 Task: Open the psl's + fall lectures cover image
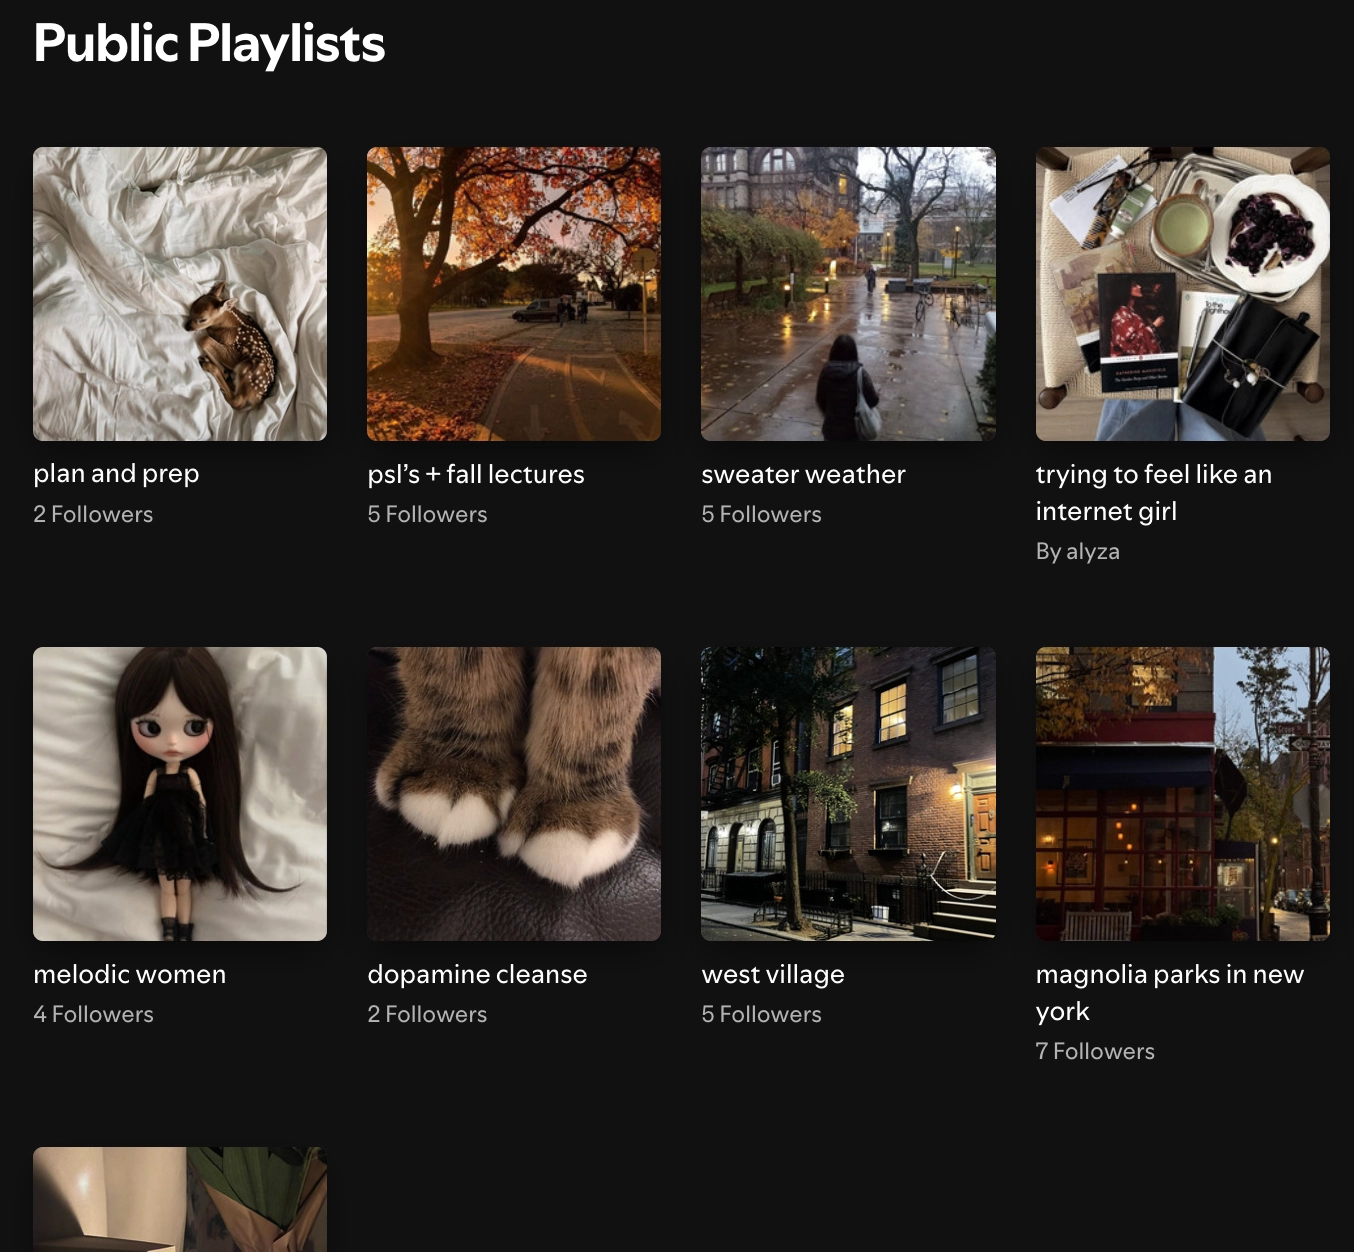pos(514,294)
